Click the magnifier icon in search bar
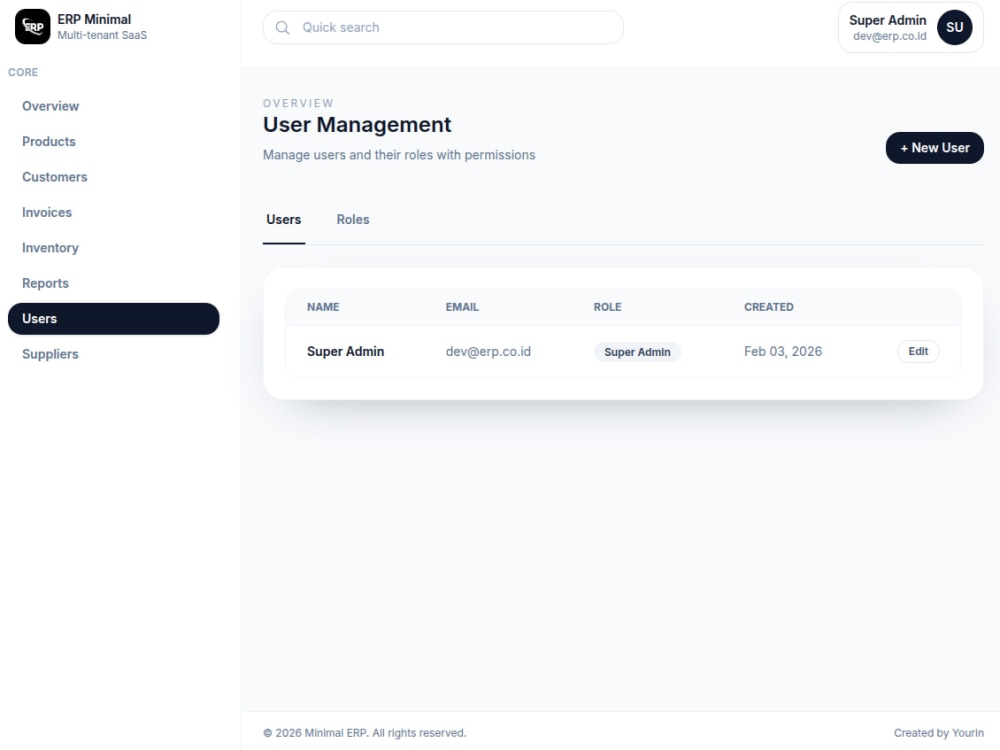Viewport: 1000px width, 750px height. 282,27
